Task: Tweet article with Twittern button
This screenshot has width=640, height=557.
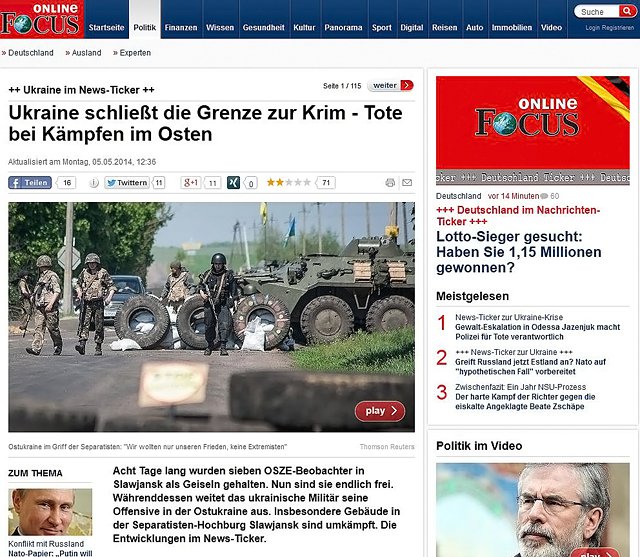Action: [127, 182]
